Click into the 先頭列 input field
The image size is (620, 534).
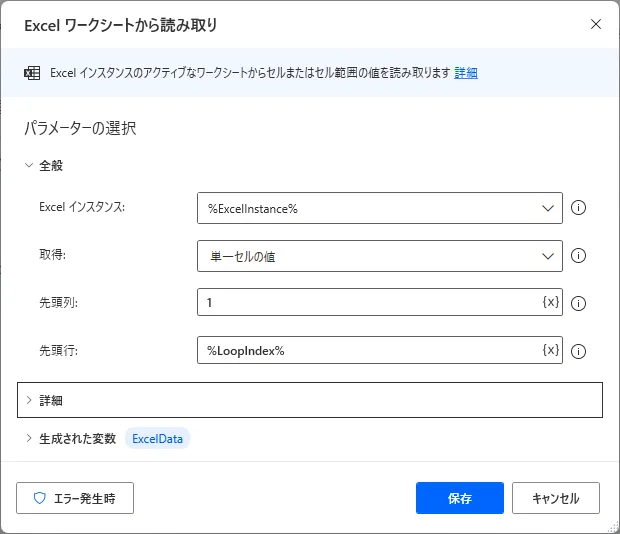click(x=365, y=303)
